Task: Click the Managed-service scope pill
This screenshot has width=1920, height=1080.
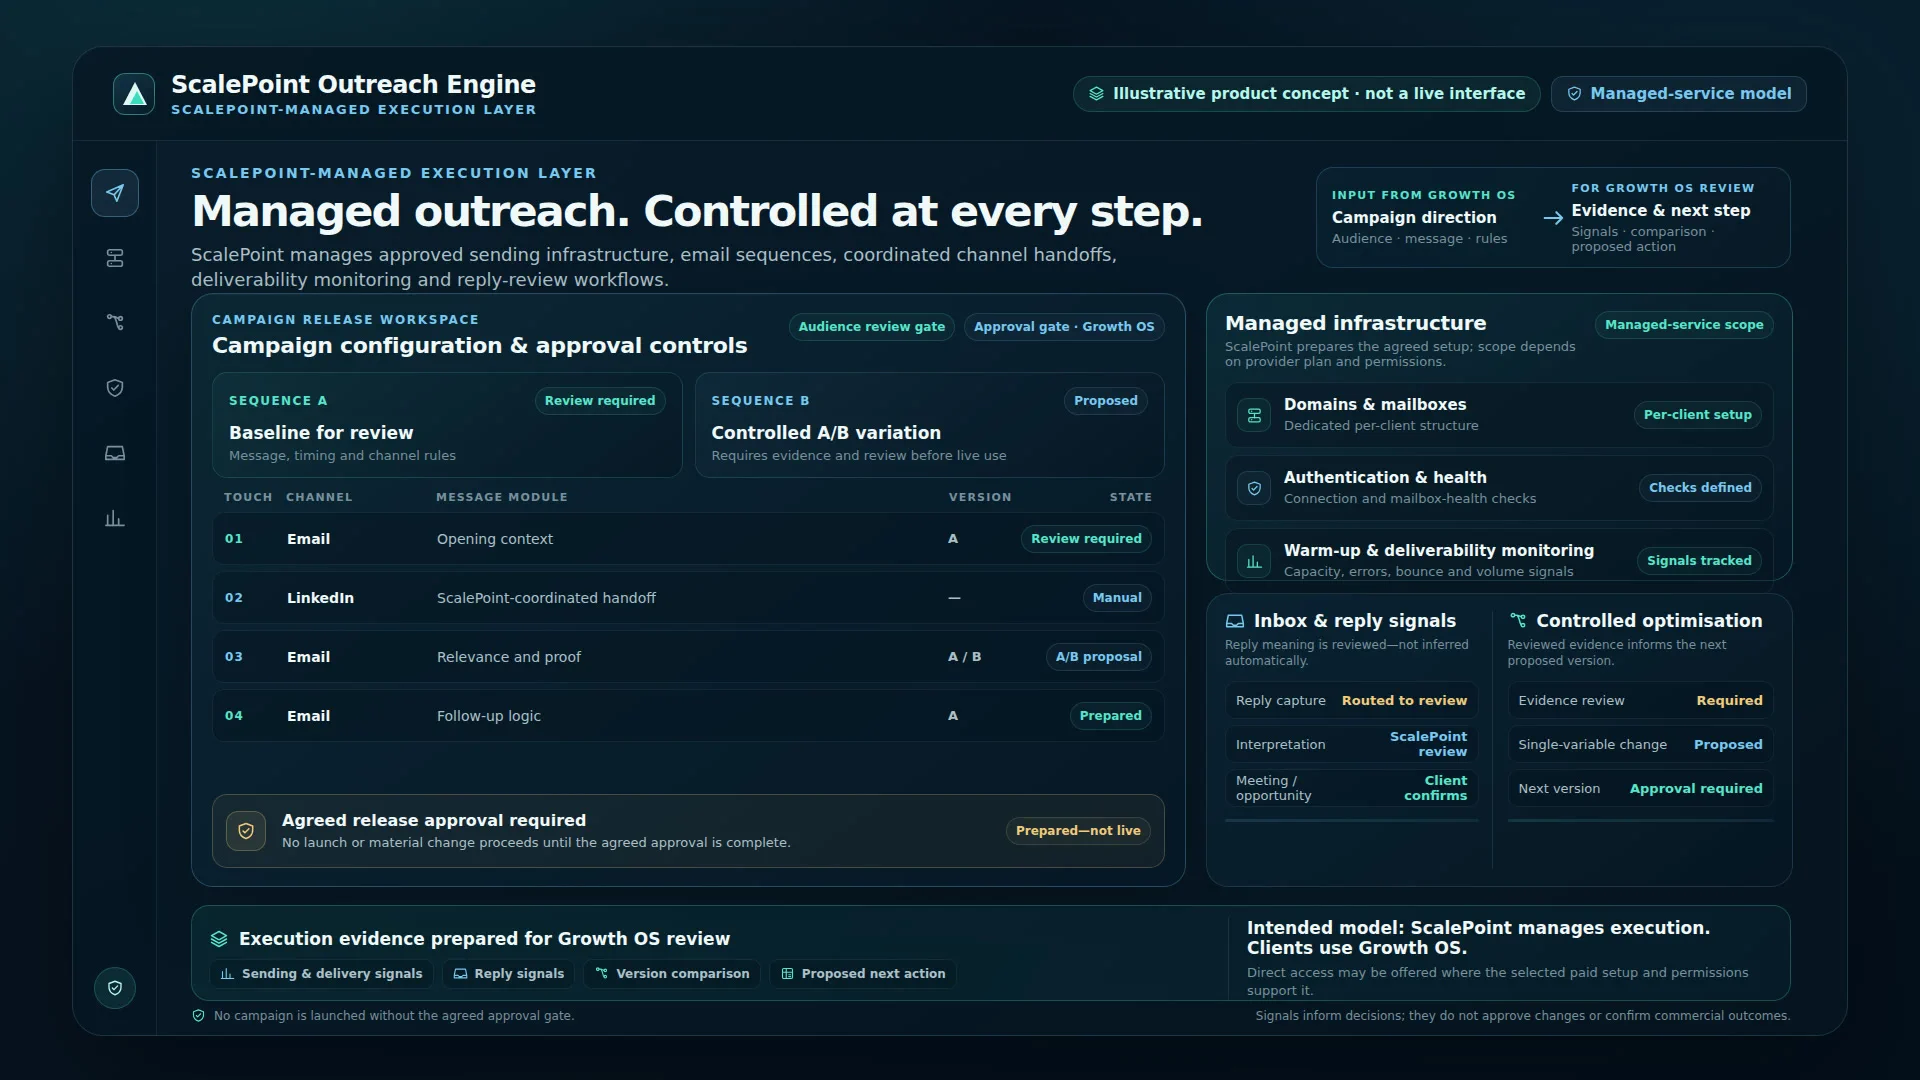Action: click(x=1684, y=325)
